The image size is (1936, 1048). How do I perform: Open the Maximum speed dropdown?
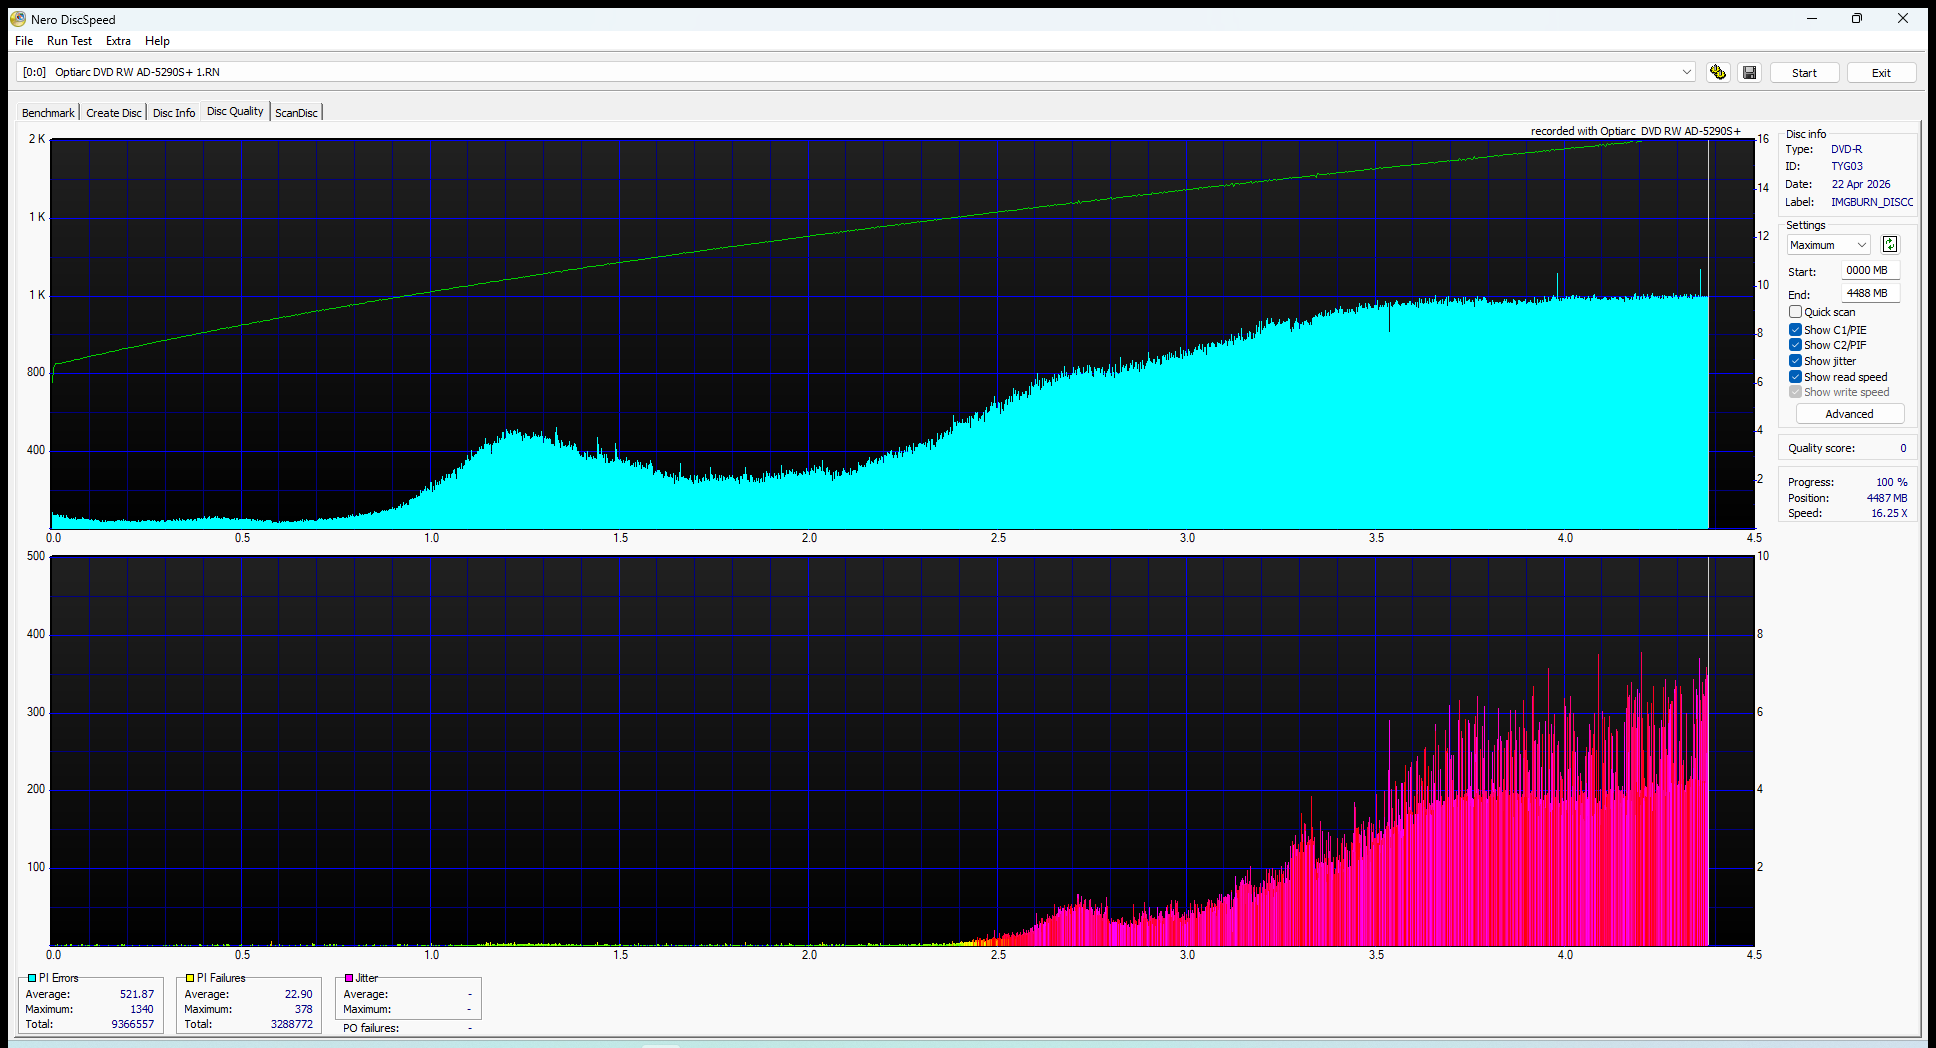(x=1828, y=245)
